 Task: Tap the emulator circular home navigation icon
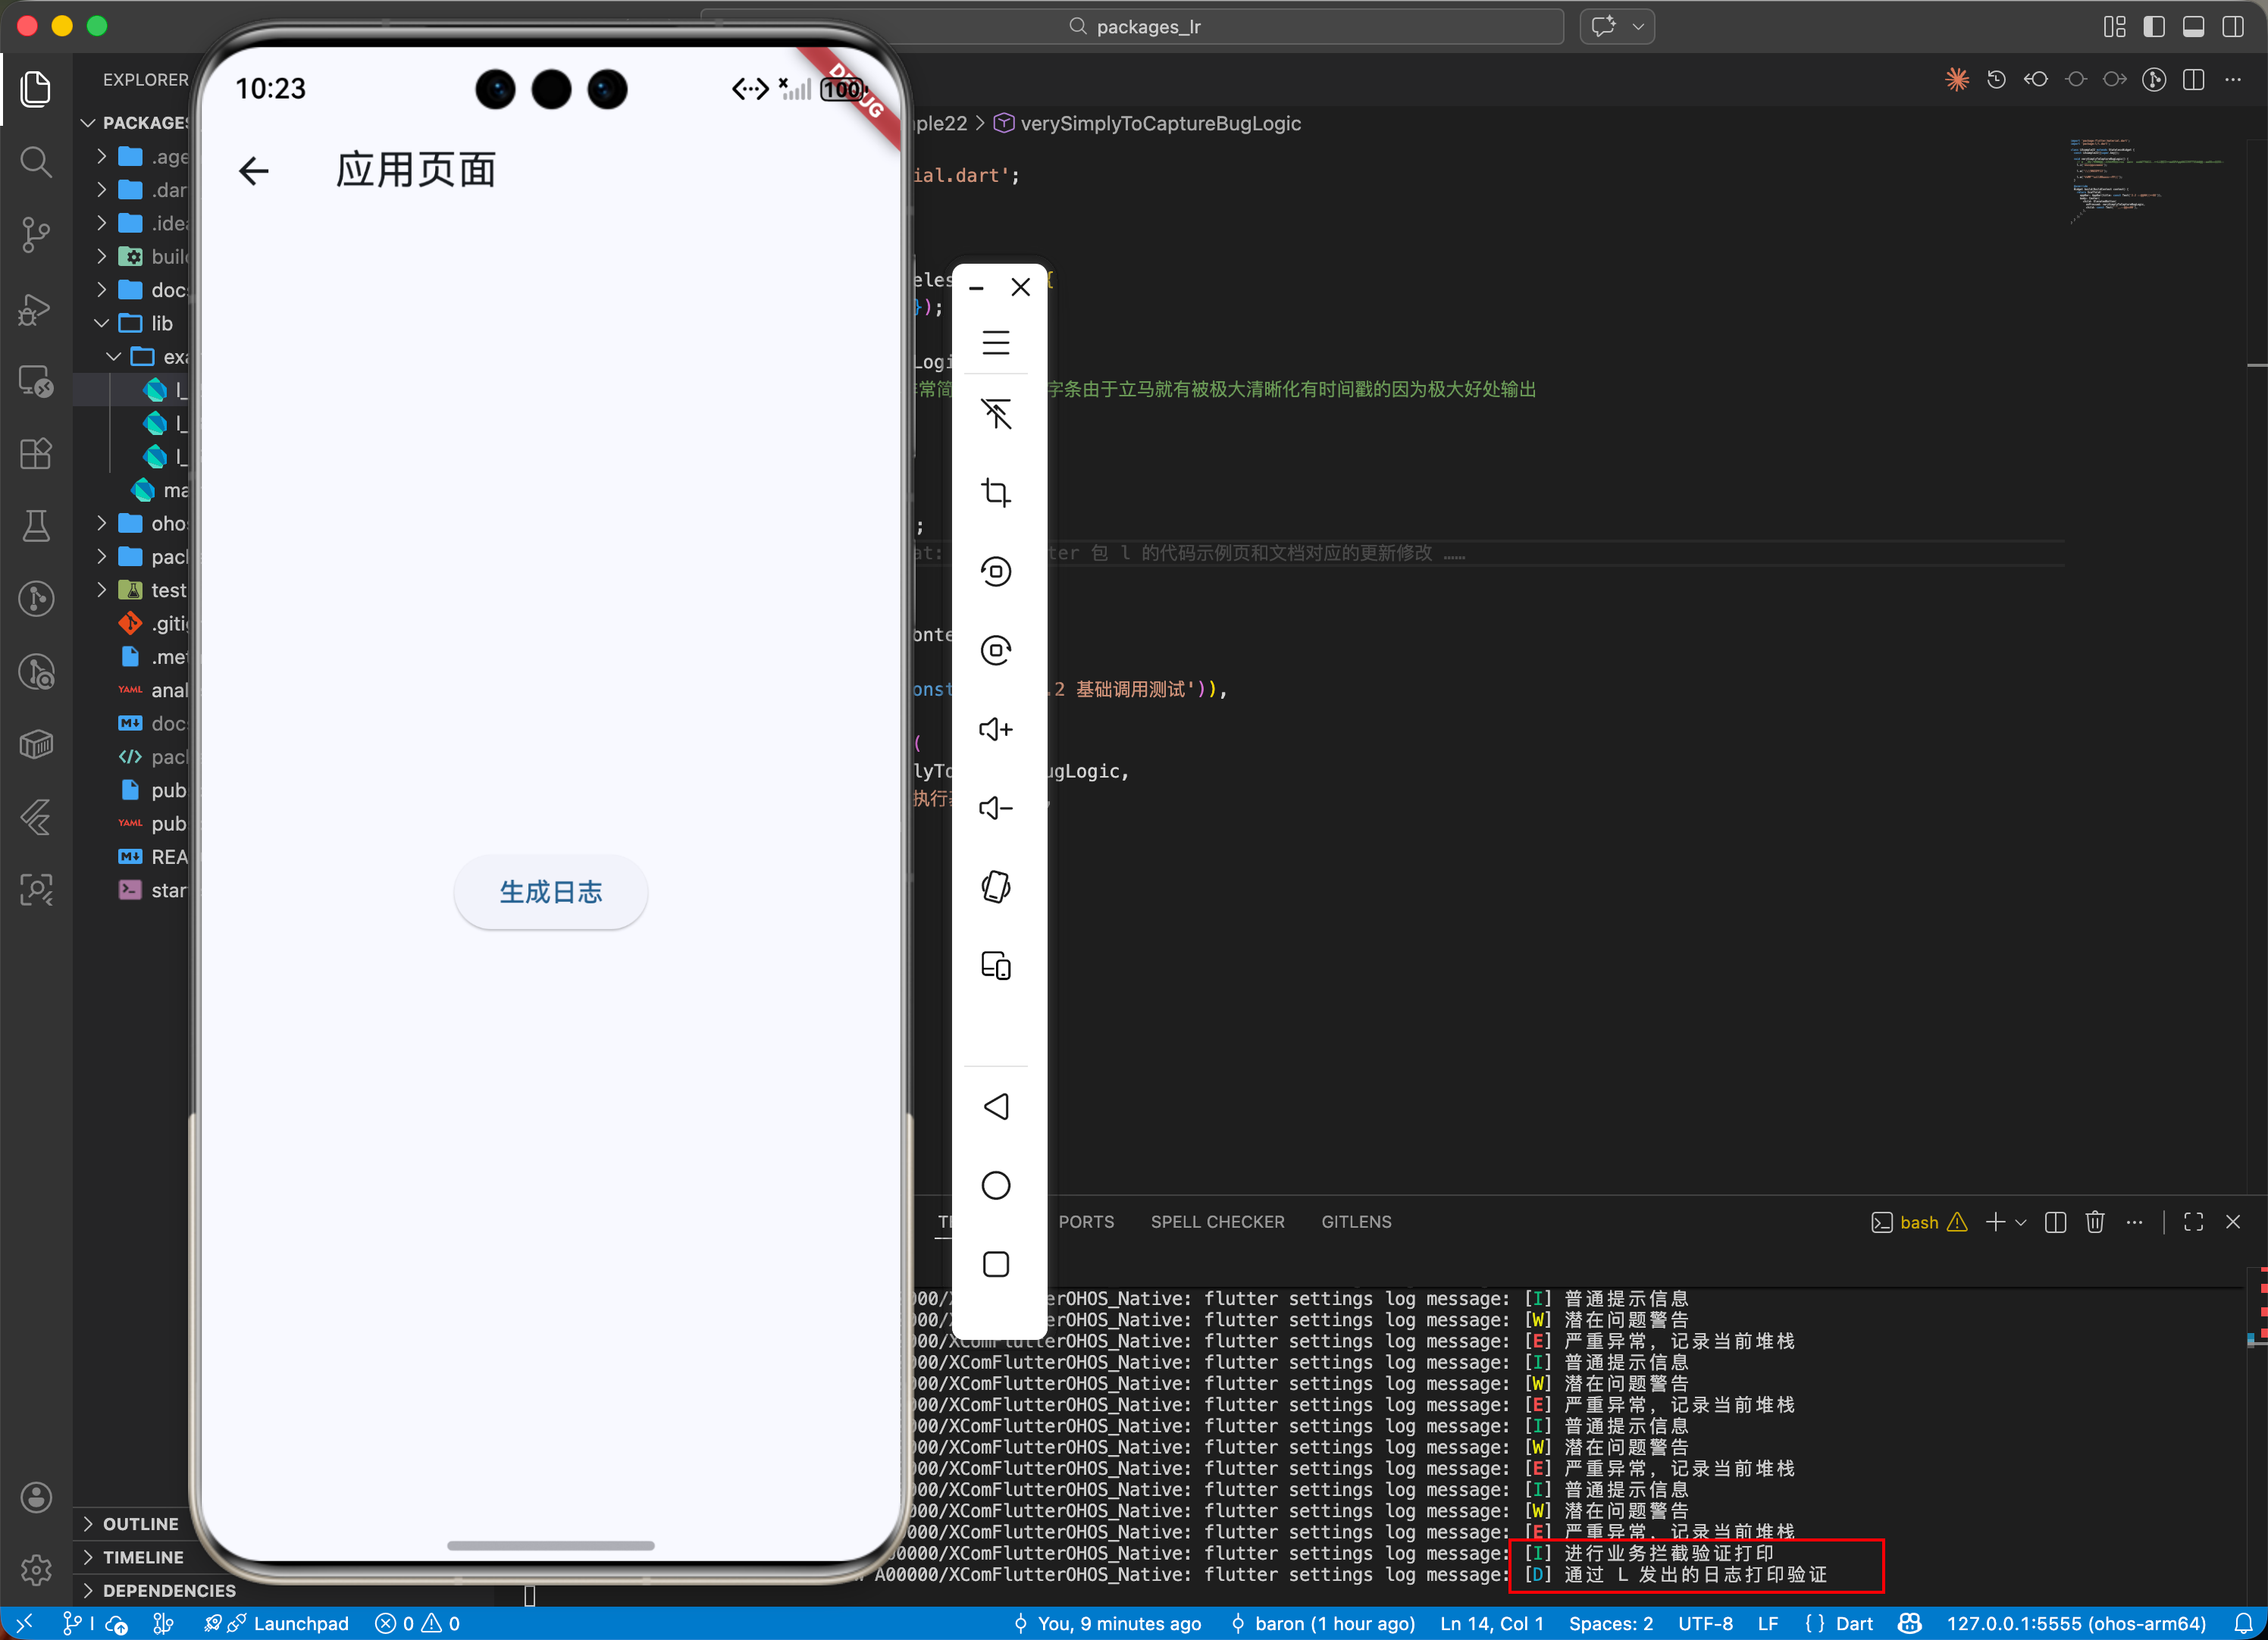click(995, 1186)
